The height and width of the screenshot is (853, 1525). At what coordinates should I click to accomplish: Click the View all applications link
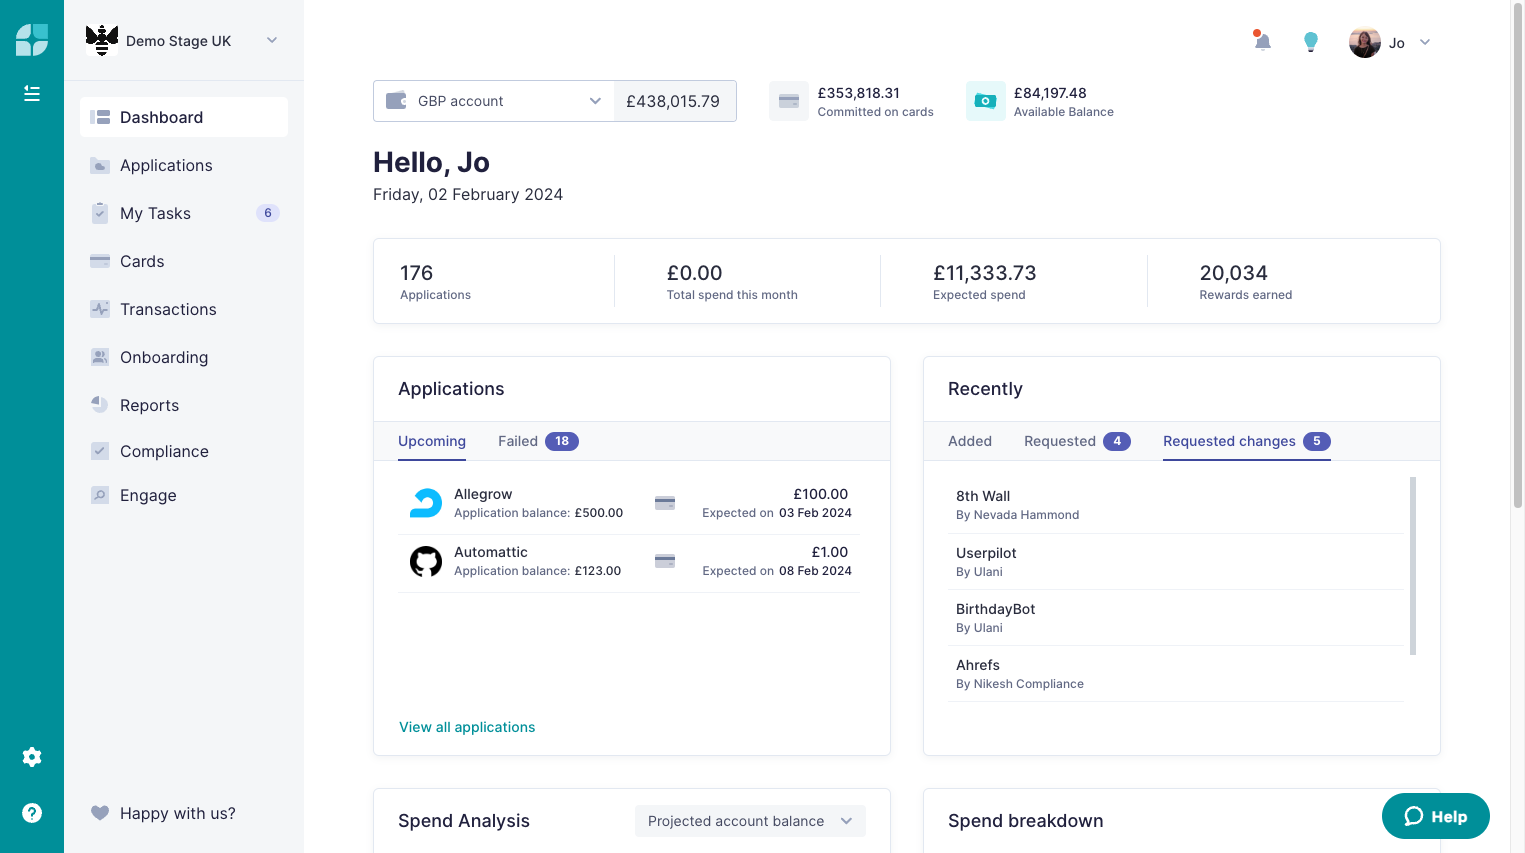tap(467, 727)
